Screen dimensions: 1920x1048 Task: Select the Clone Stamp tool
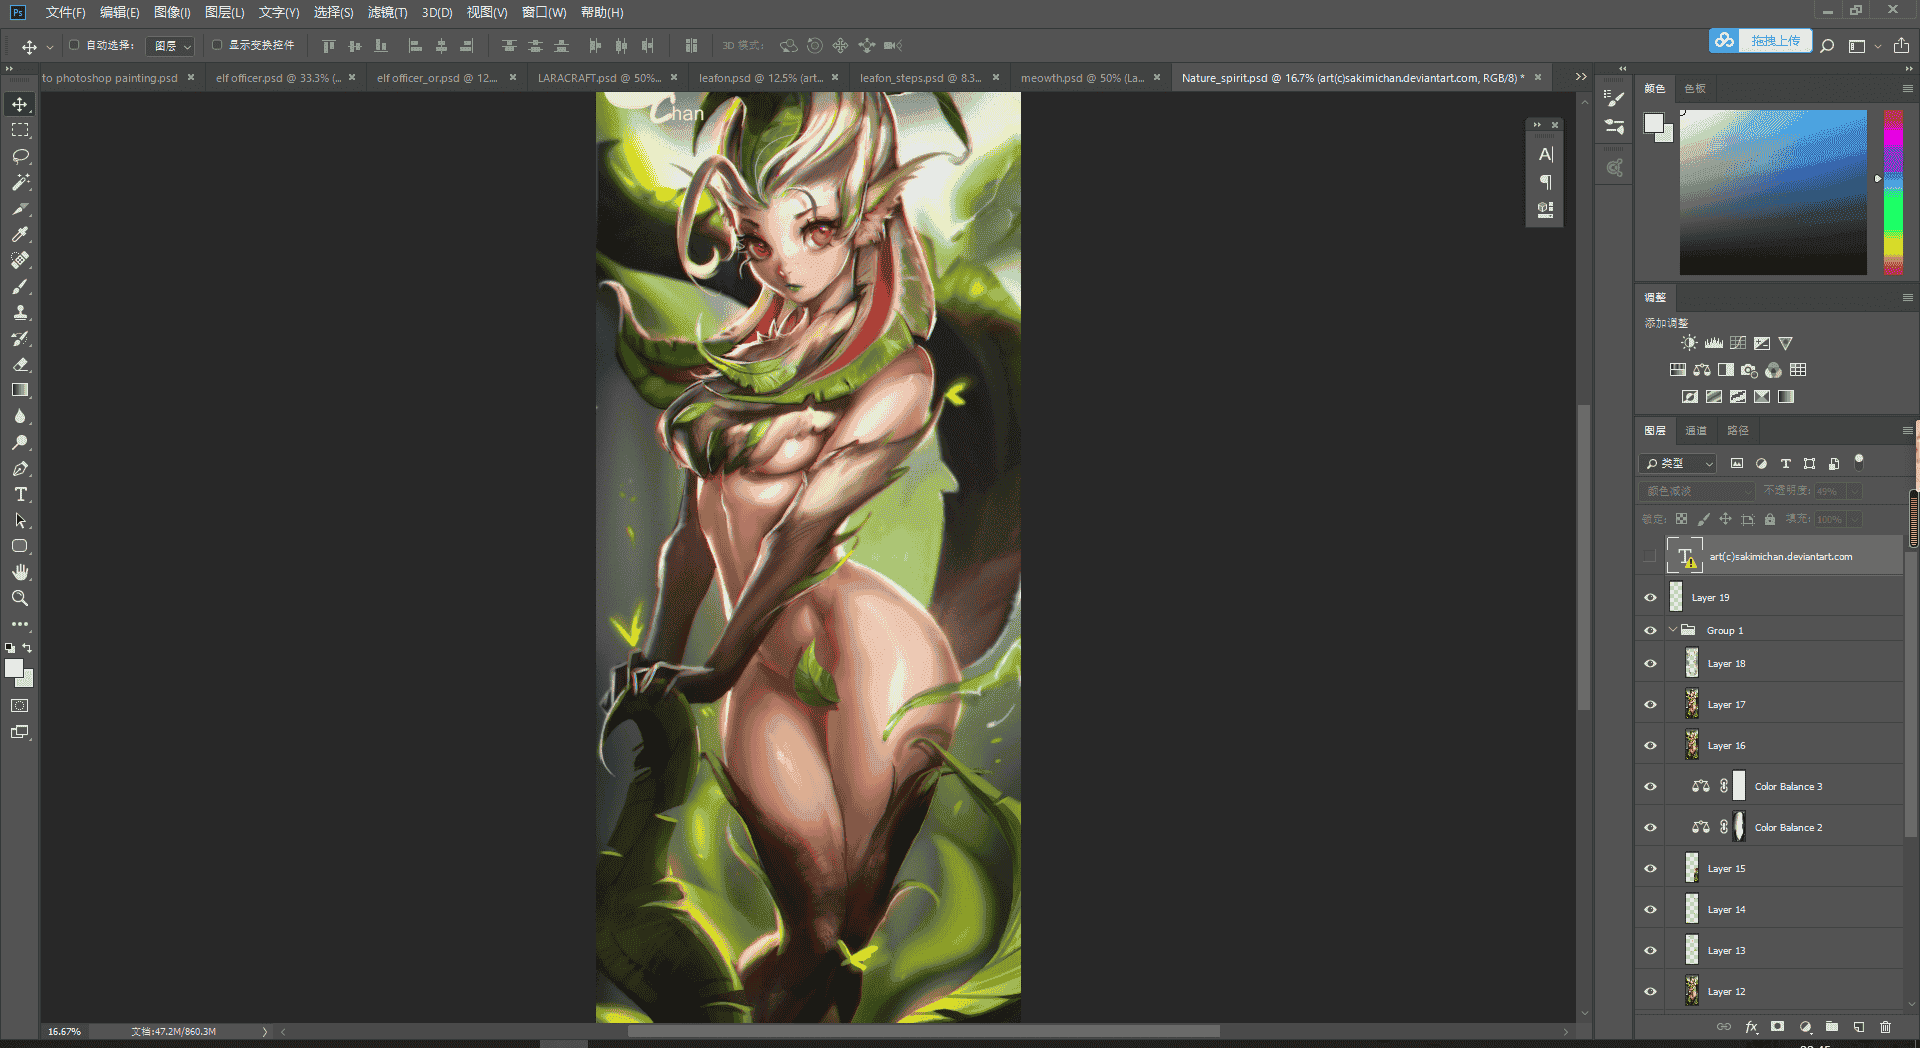pyautogui.click(x=20, y=312)
